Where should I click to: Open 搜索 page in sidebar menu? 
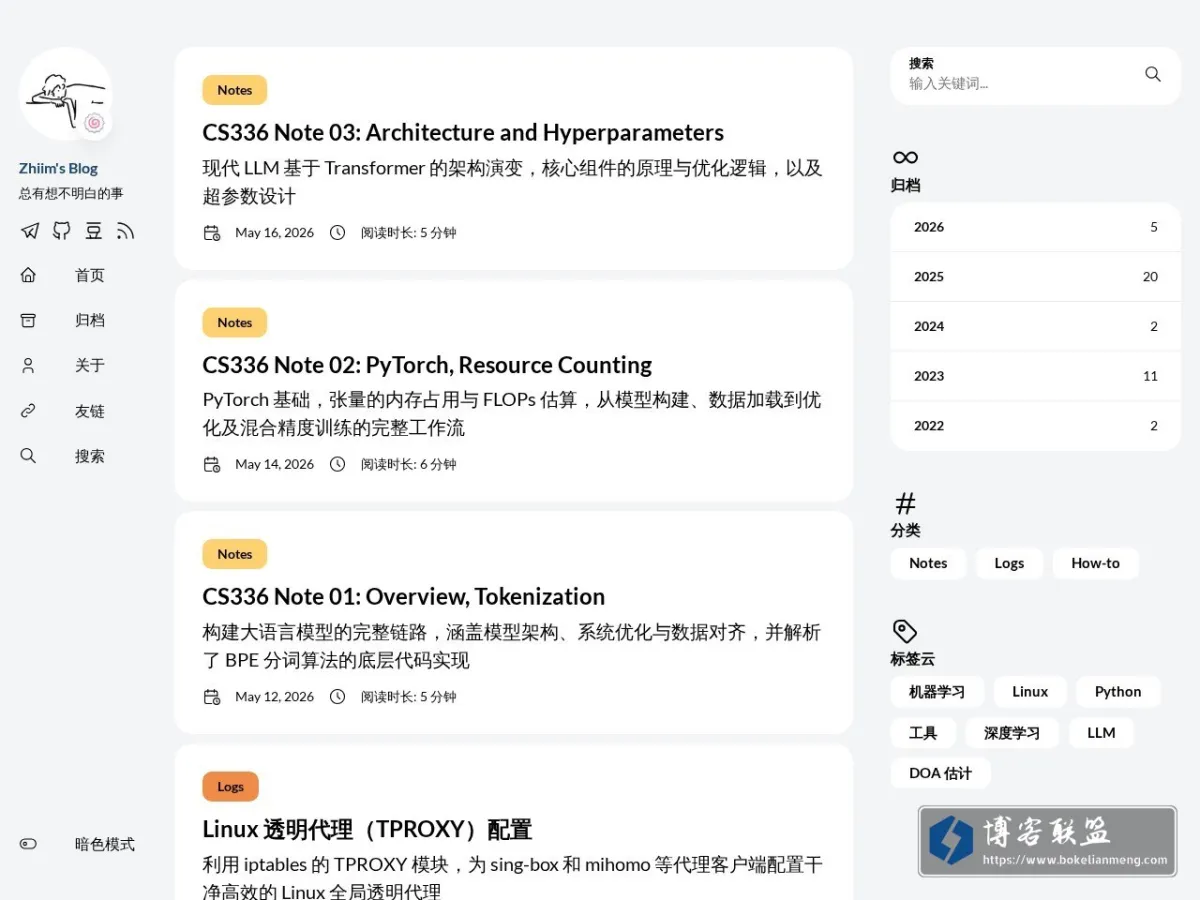[x=89, y=456]
